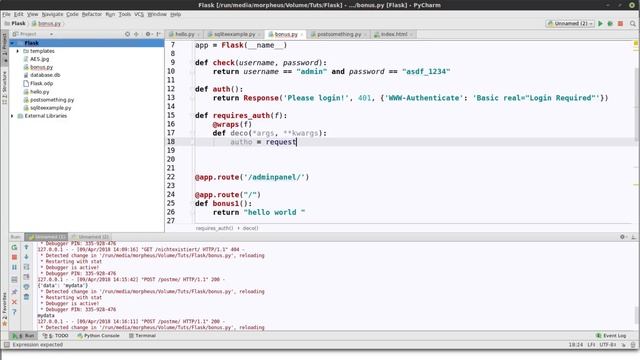Click the UTF-8 encoding selector in status bar
The image size is (640, 360).
pos(608,345)
